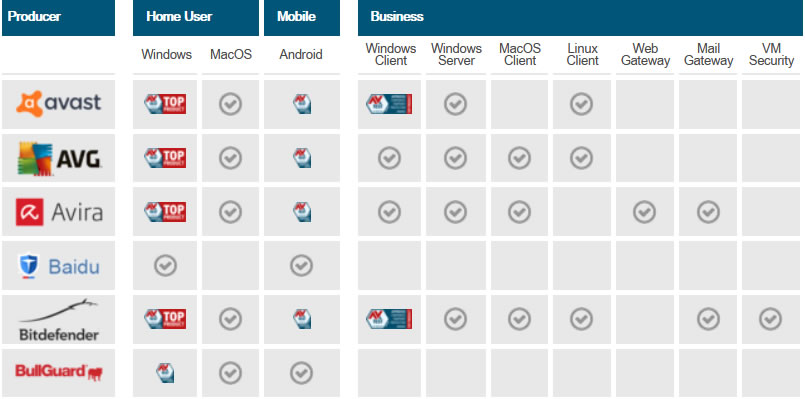Click Avast's Business Windows Client award badge
This screenshot has height=399, width=805.
[389, 104]
